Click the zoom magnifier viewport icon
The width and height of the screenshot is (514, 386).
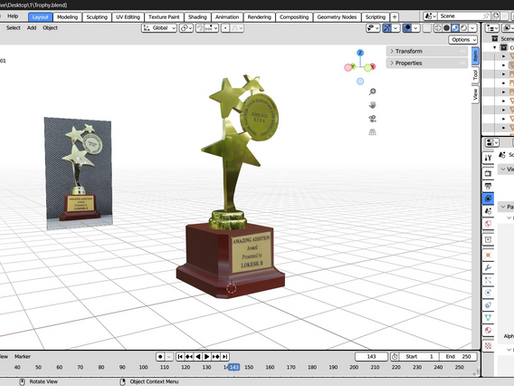tap(372, 92)
